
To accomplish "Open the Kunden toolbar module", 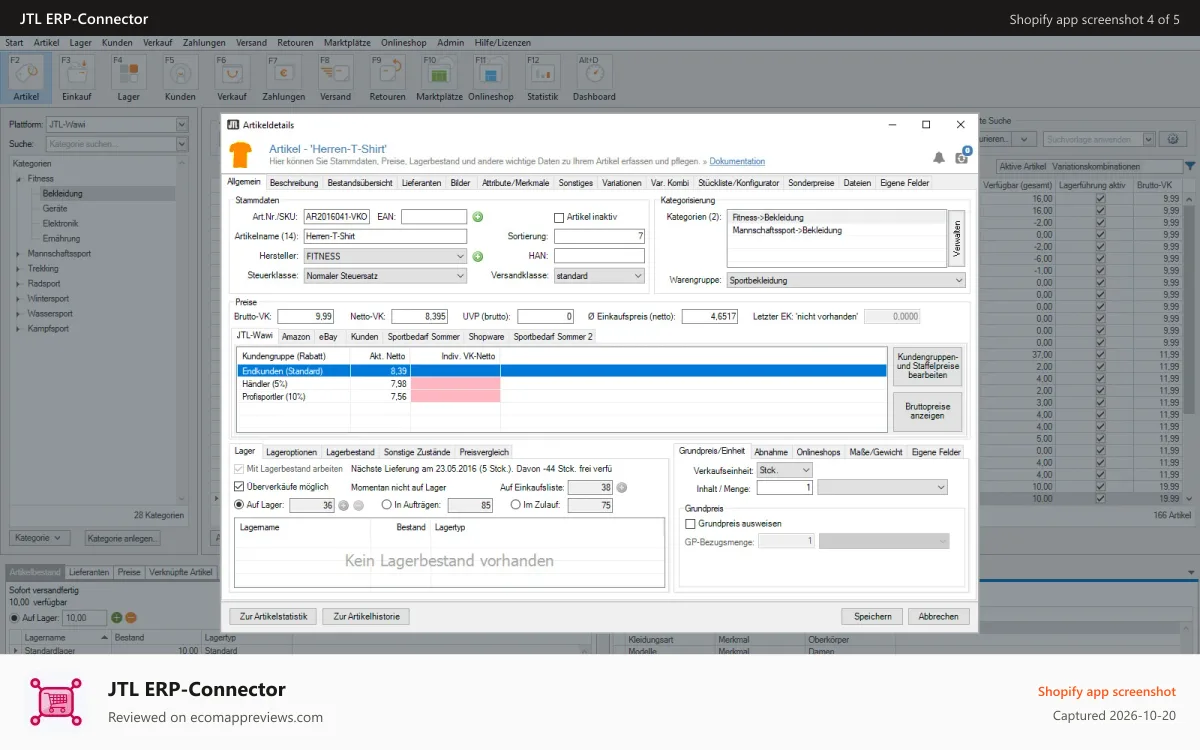I will coord(180,78).
